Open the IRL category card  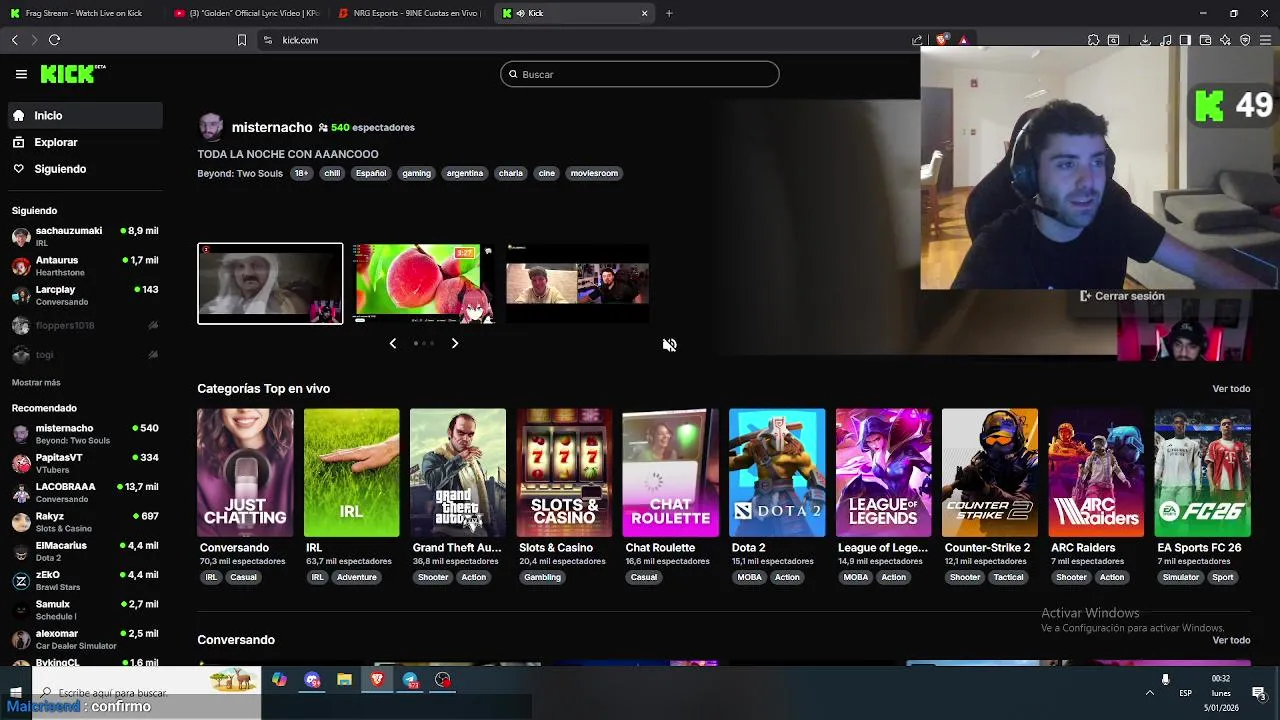click(351, 473)
